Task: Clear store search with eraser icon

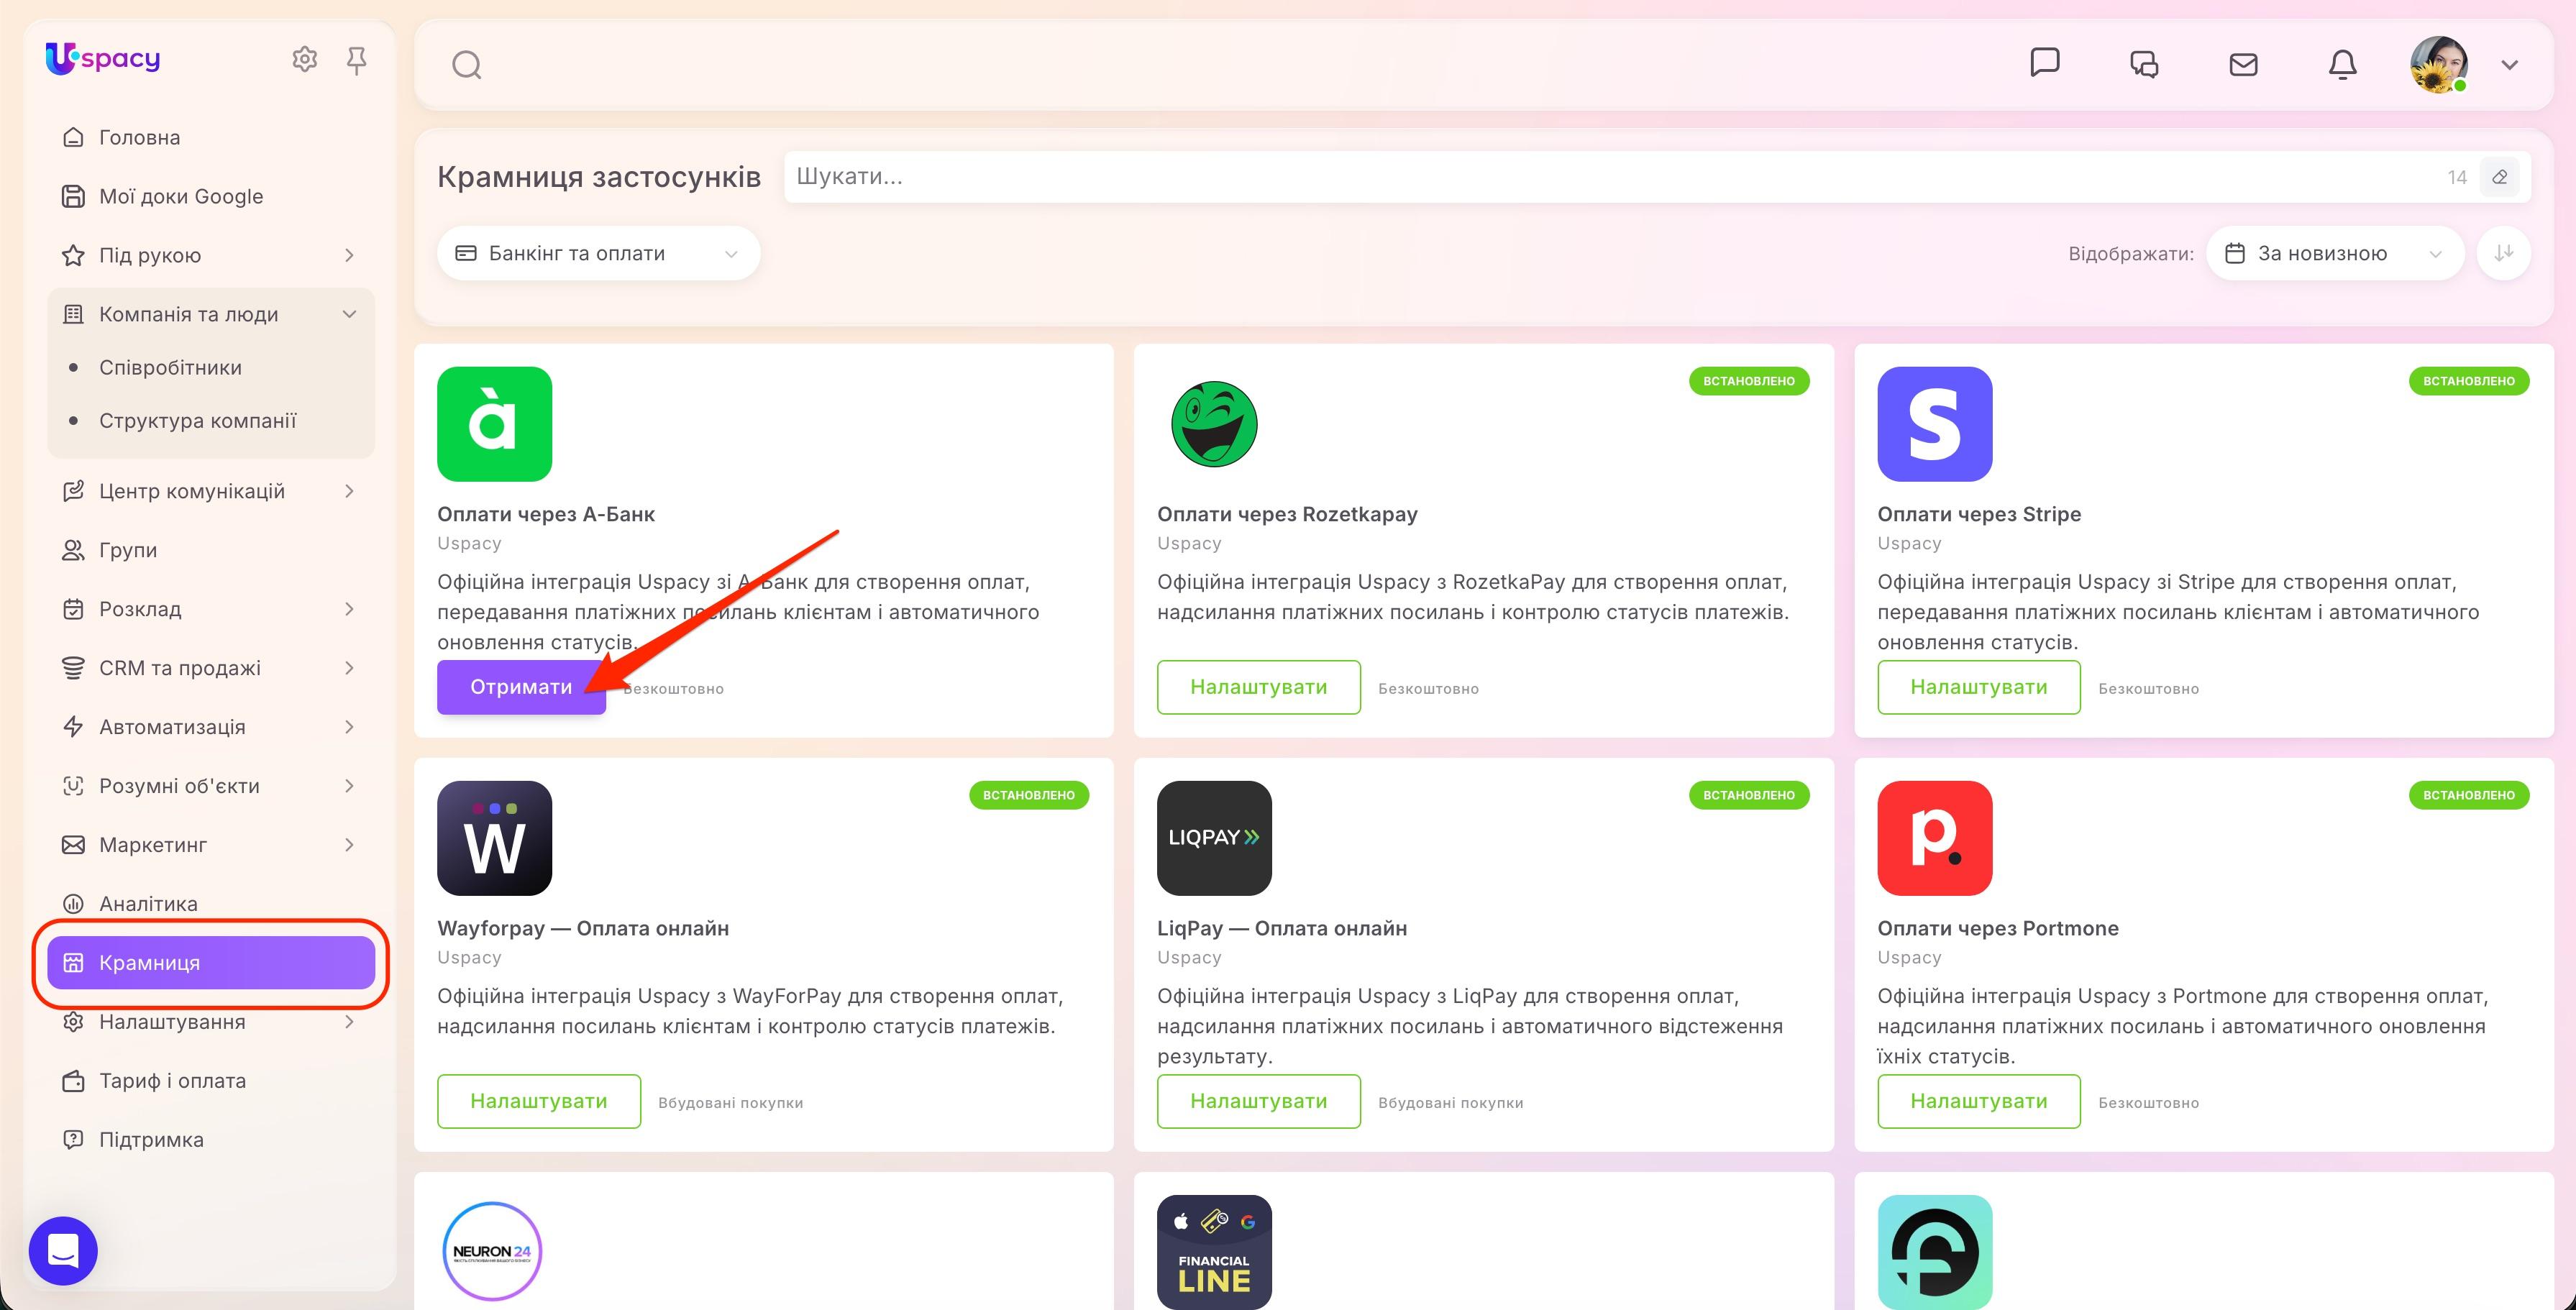Action: pos(2499,177)
